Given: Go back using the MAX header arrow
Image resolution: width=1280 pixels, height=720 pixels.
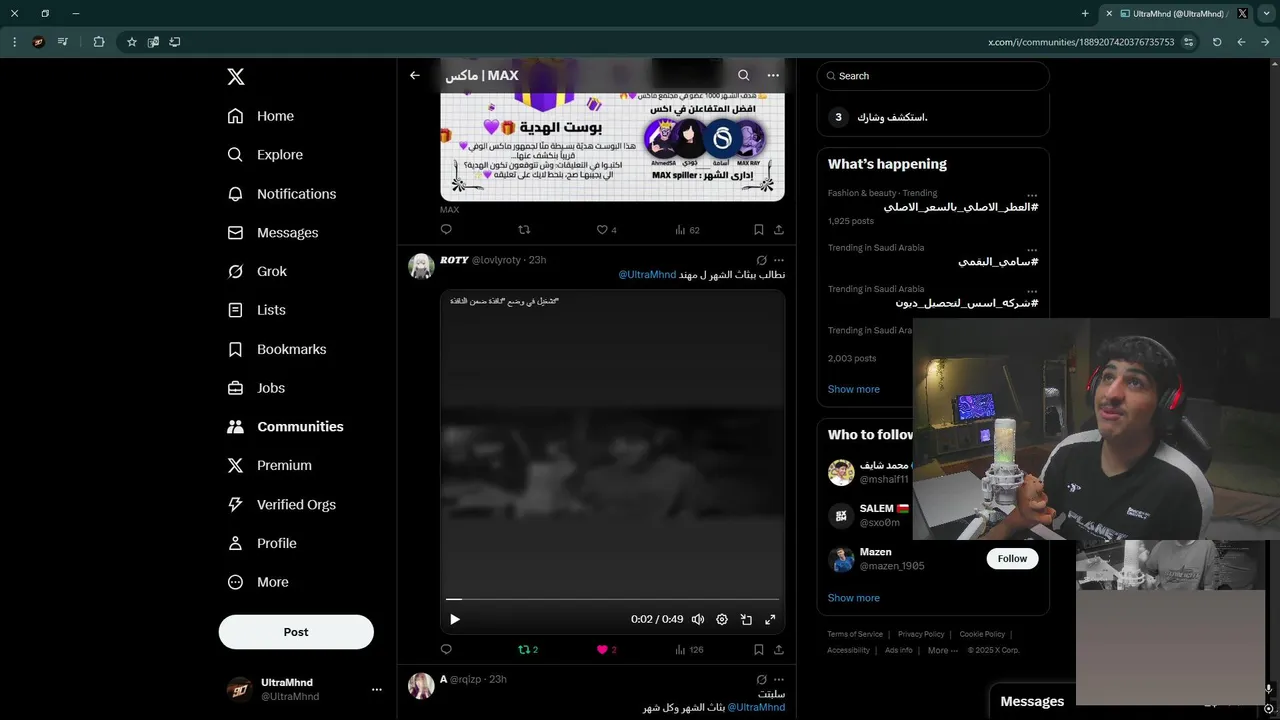Looking at the screenshot, I should 415,75.
